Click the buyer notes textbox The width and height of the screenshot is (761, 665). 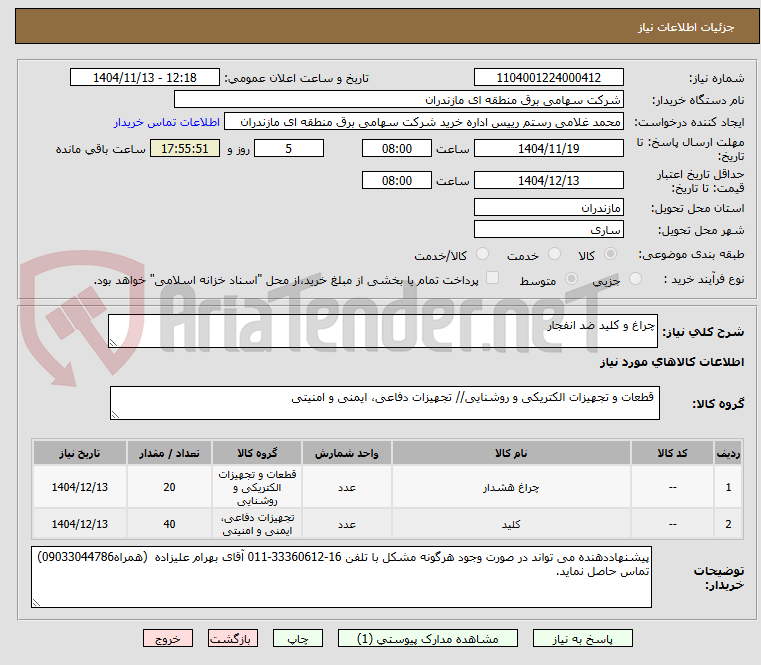[x=341, y=577]
